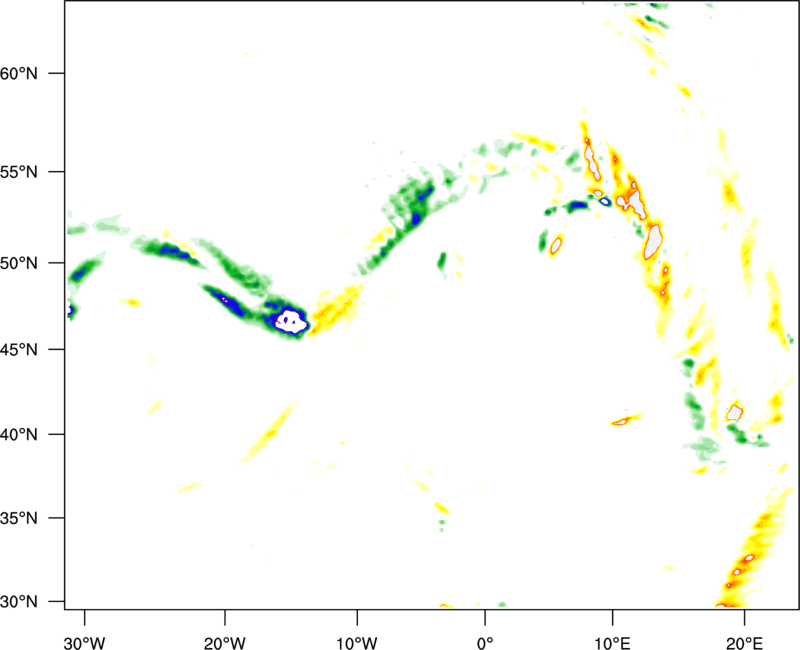The image size is (800, 650).
Task: Click the 10°E longitude label
Action: coord(612,643)
